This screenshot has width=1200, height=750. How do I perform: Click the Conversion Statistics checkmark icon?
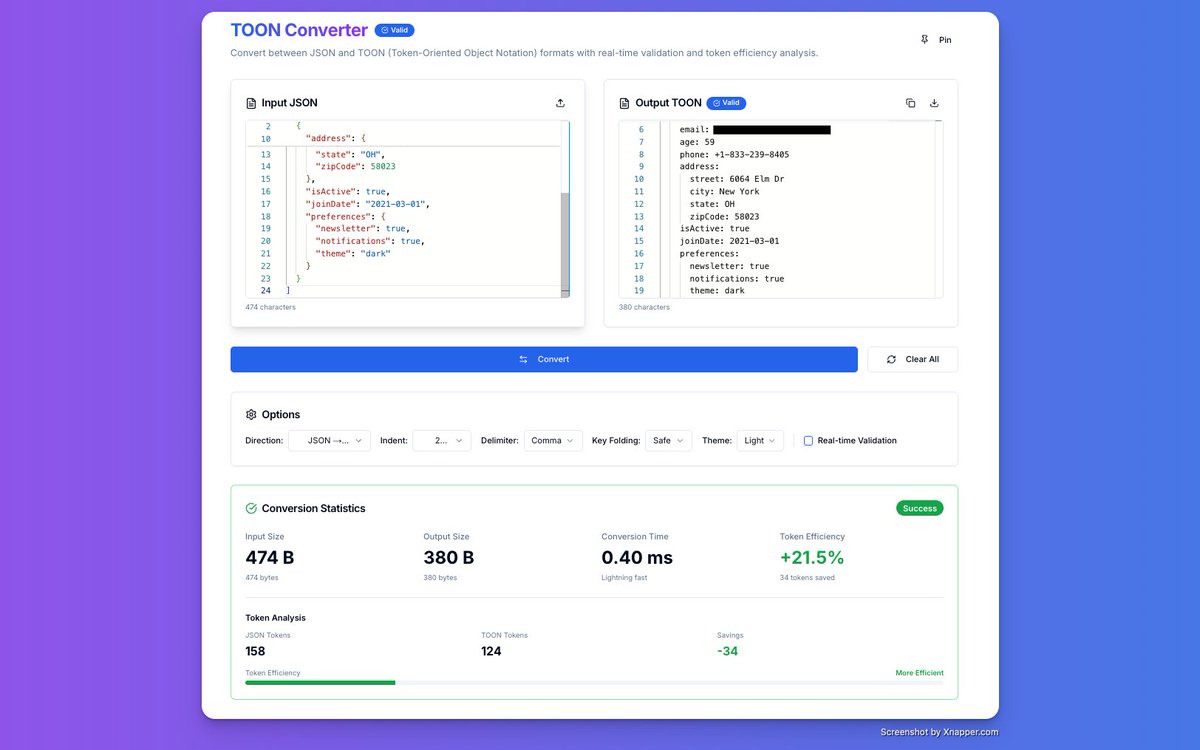[251, 508]
